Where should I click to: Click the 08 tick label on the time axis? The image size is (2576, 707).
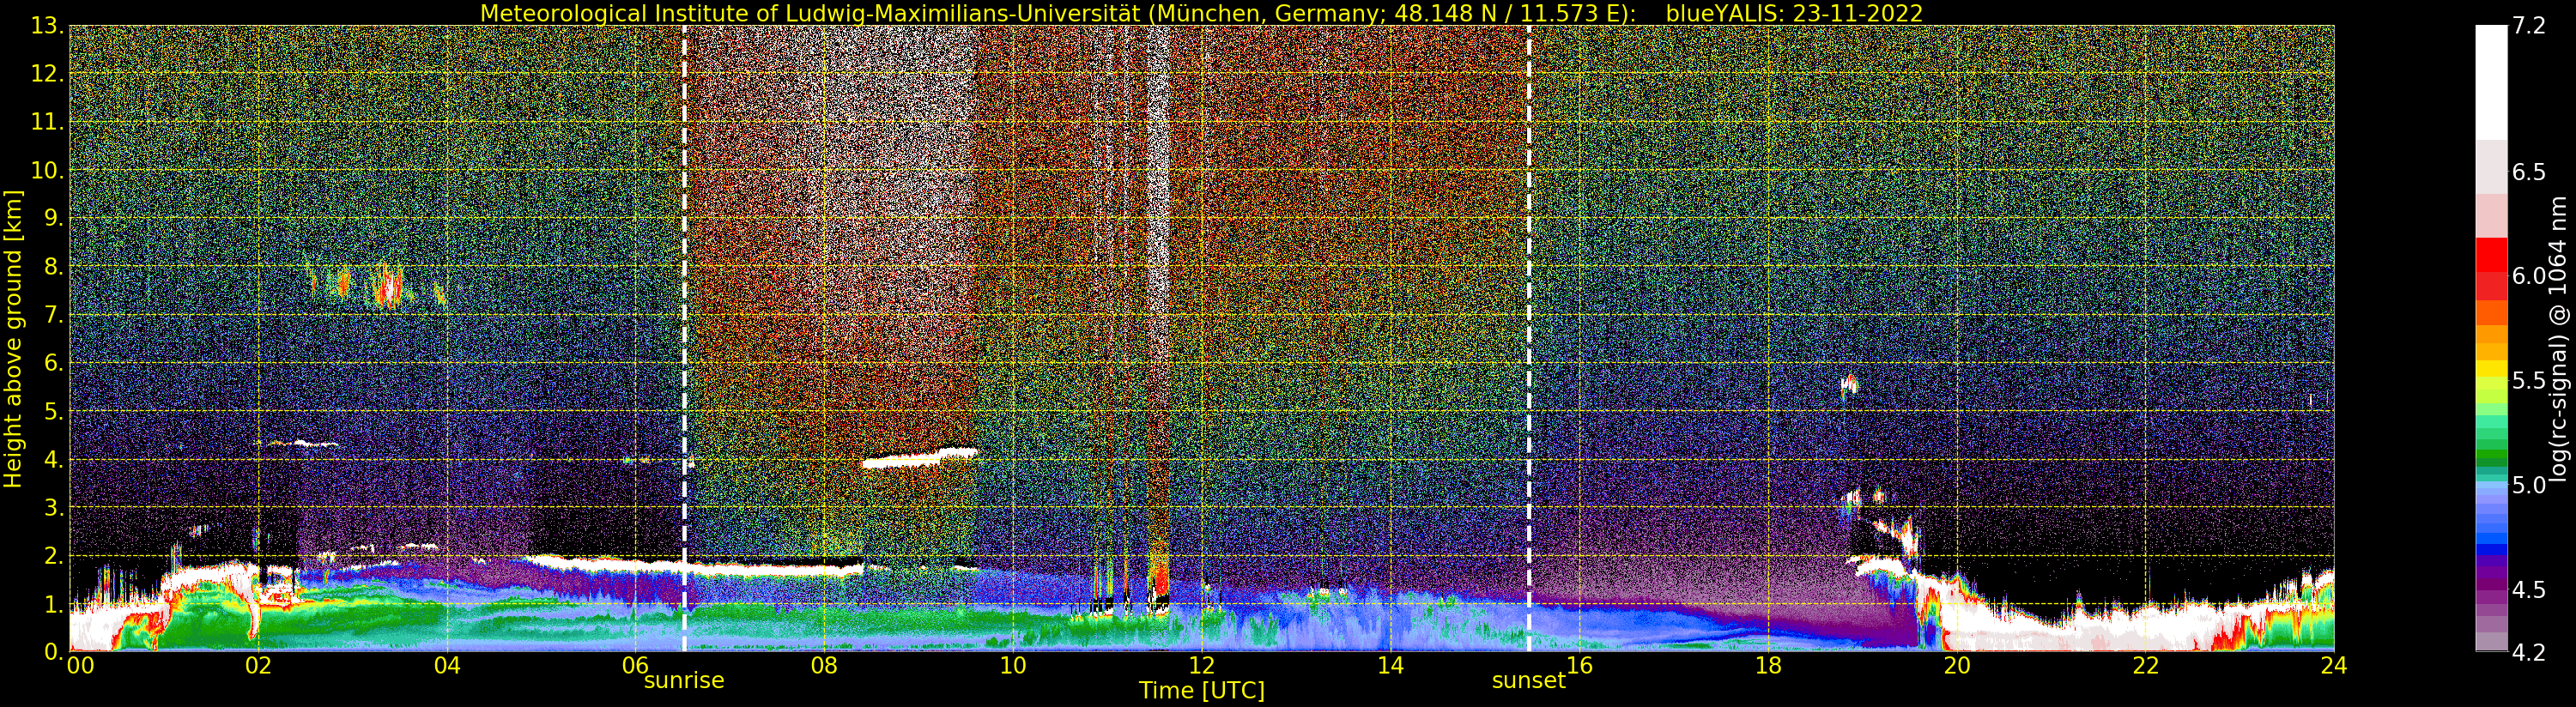pyautogui.click(x=824, y=665)
